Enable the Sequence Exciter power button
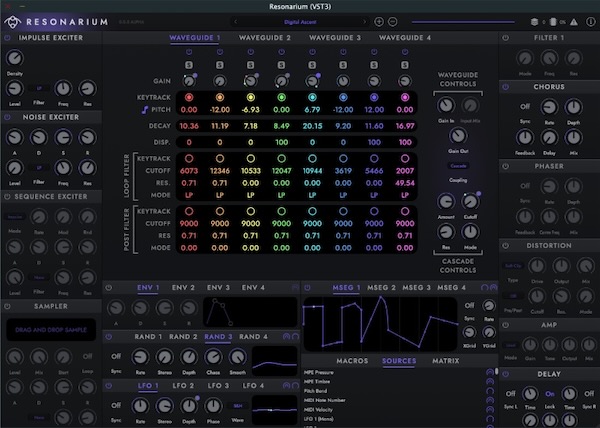Screen dimensions: 600x428 click(7, 197)
